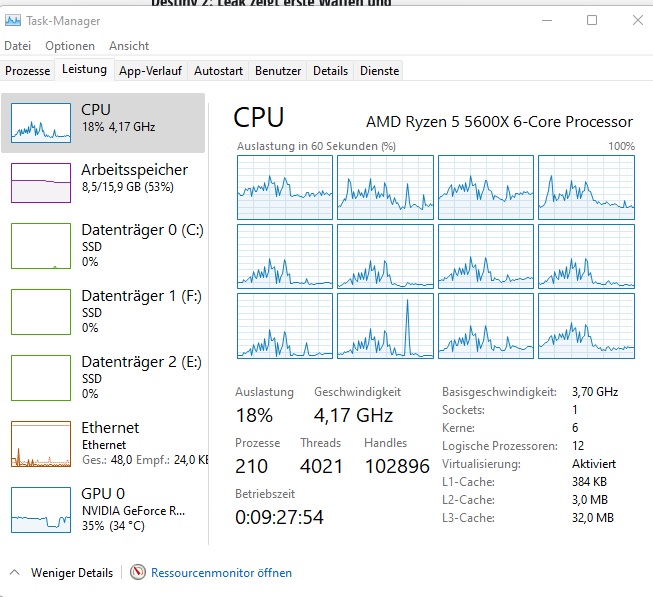Click the Betriebszeit value 0:09:27:54

(279, 517)
